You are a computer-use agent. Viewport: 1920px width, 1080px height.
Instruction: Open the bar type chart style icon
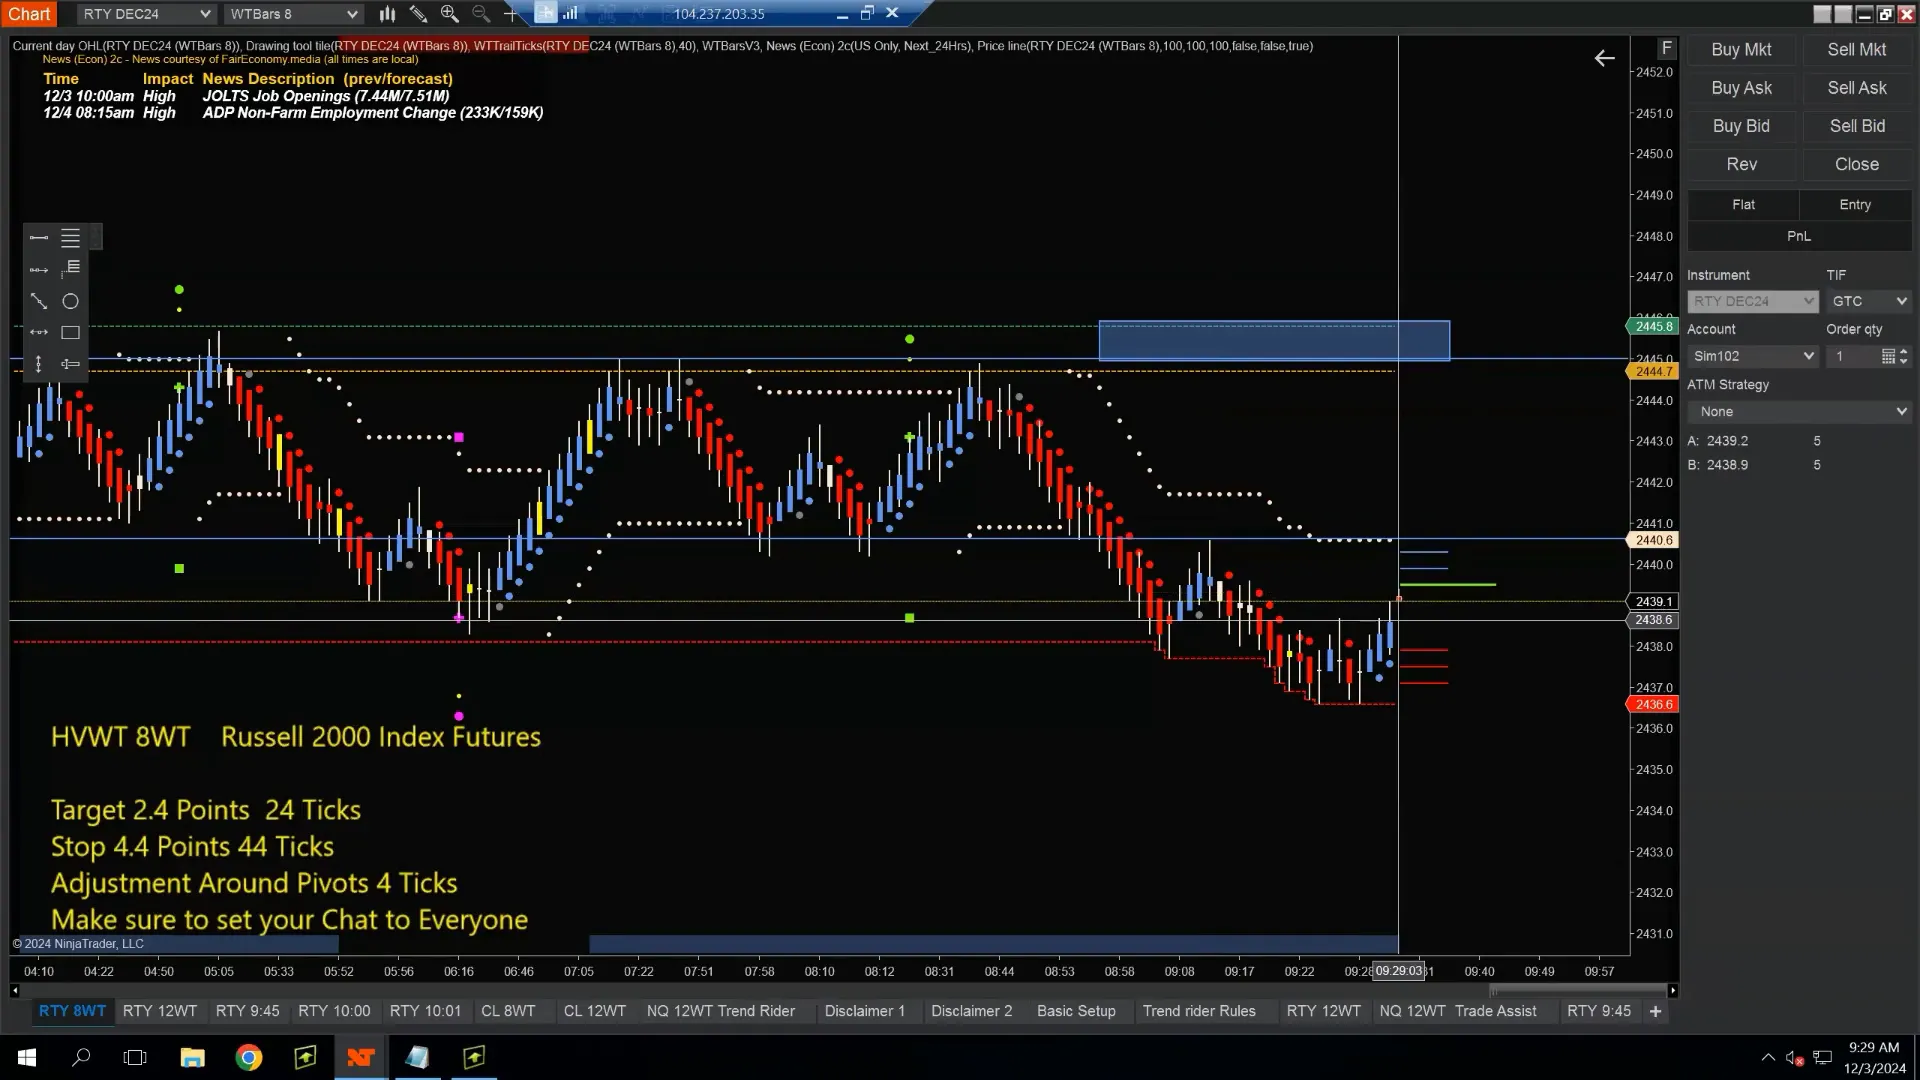[387, 14]
